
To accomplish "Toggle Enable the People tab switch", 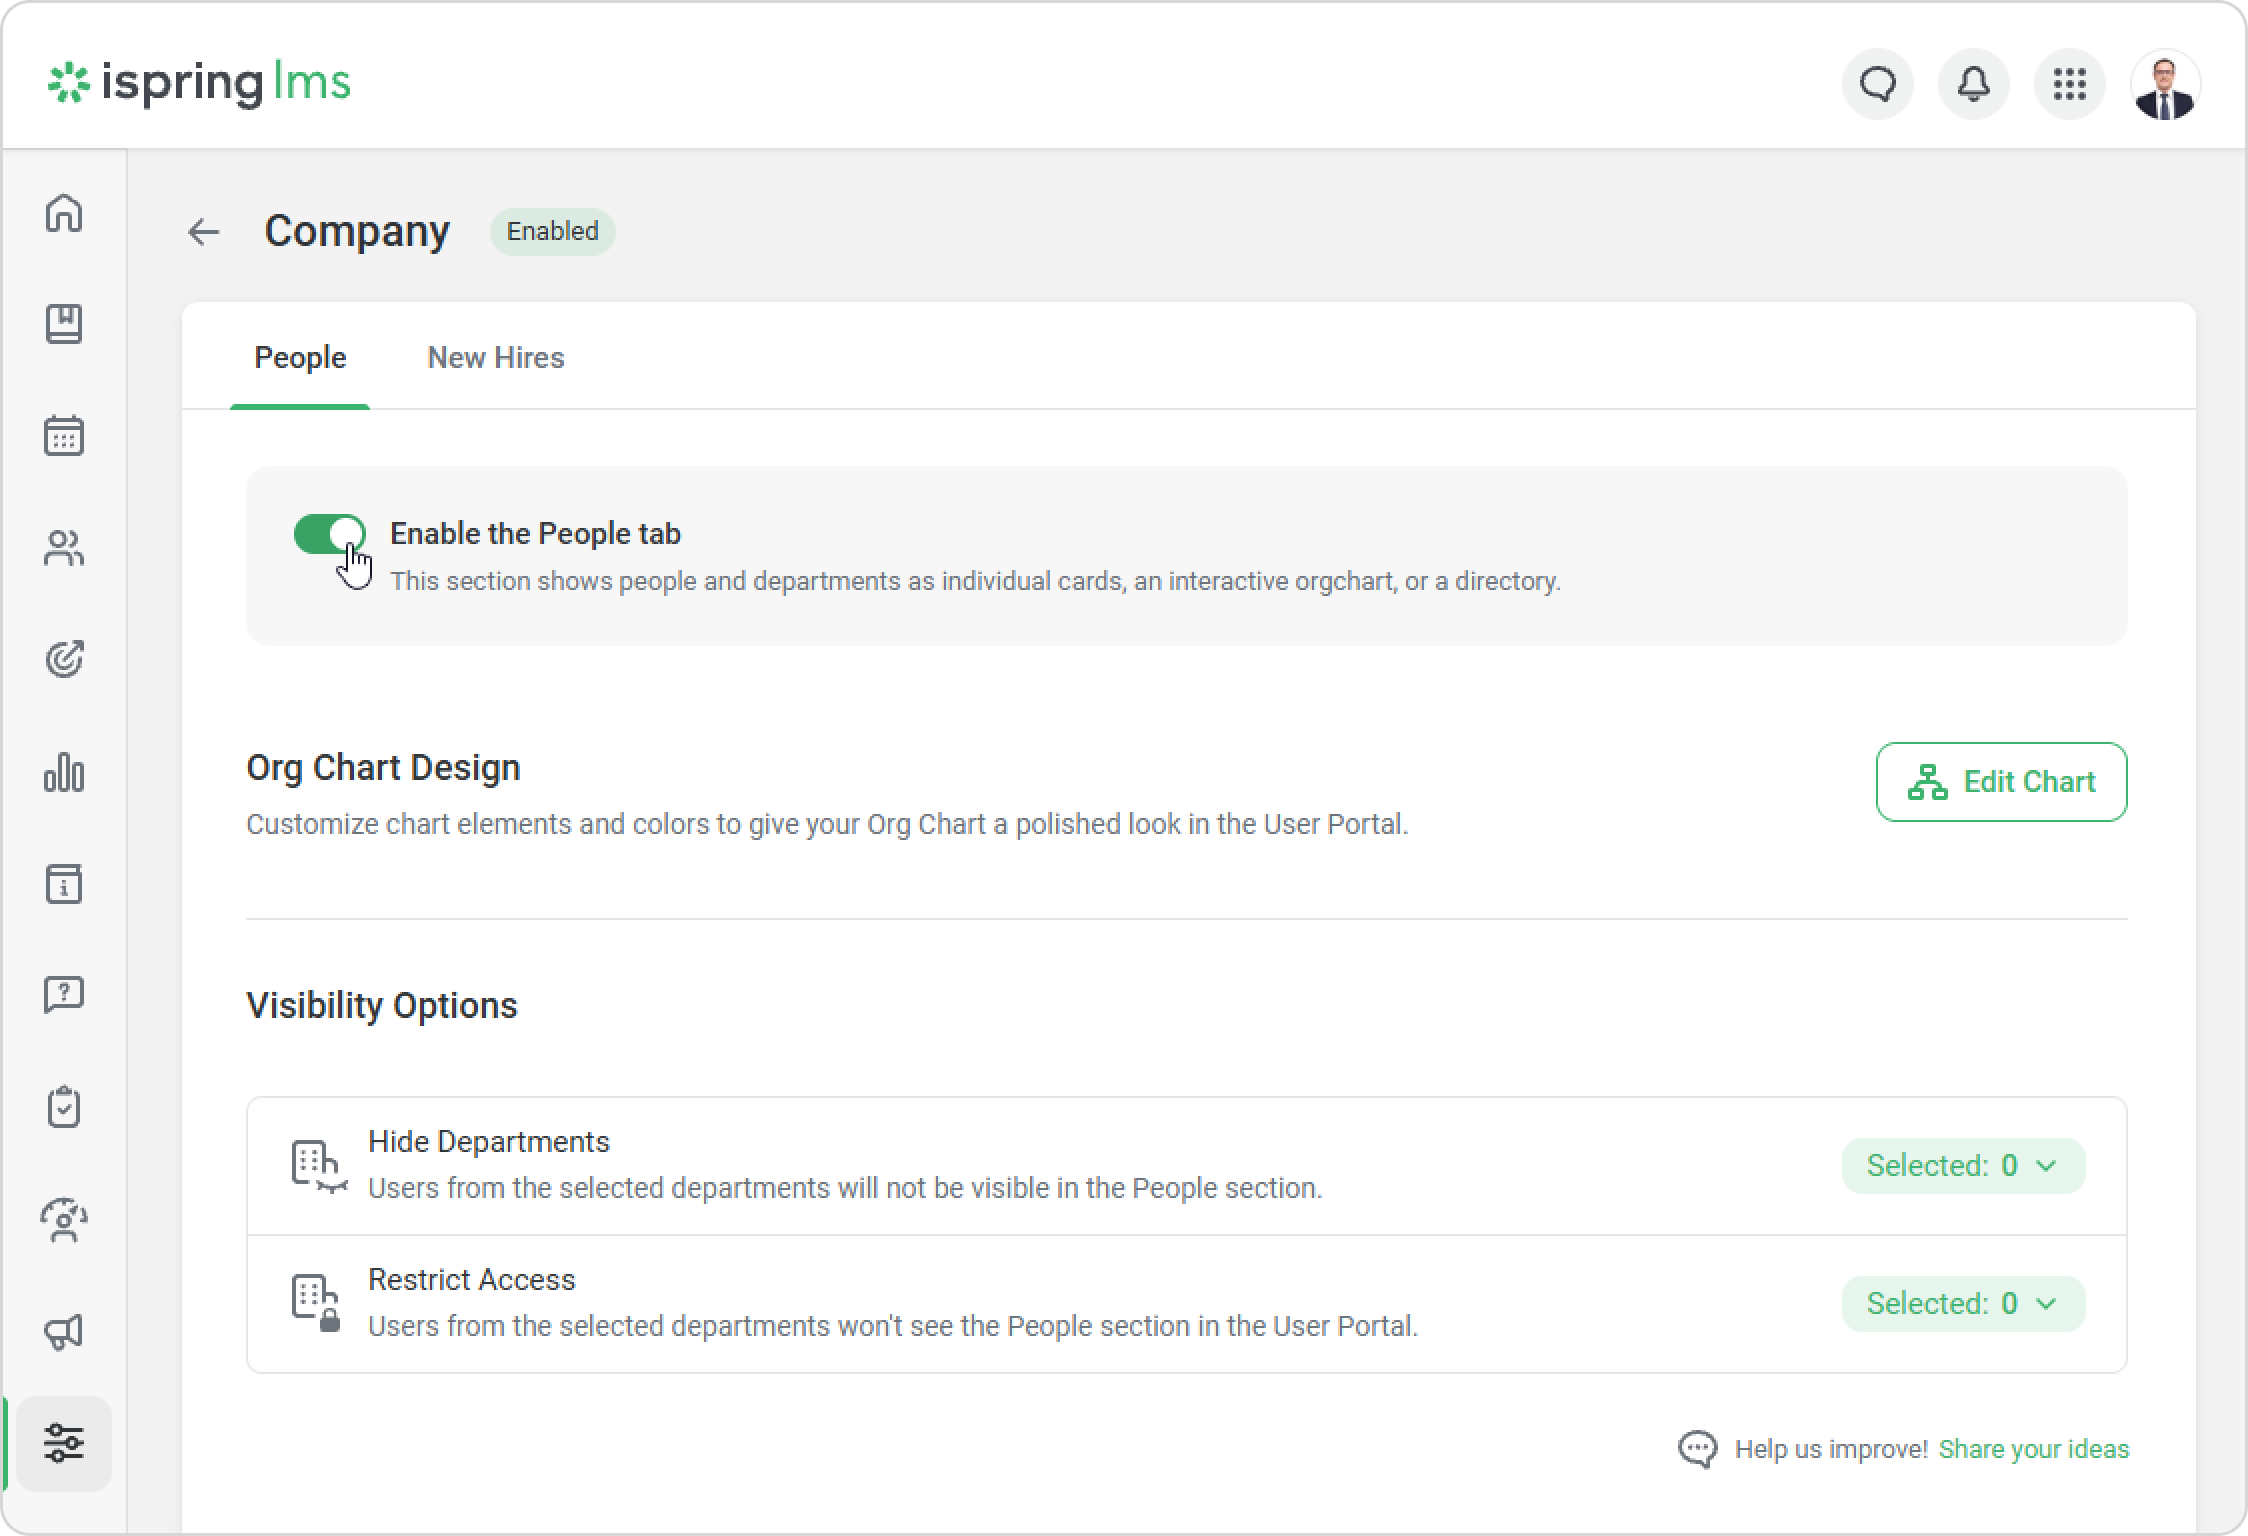I will [x=329, y=534].
